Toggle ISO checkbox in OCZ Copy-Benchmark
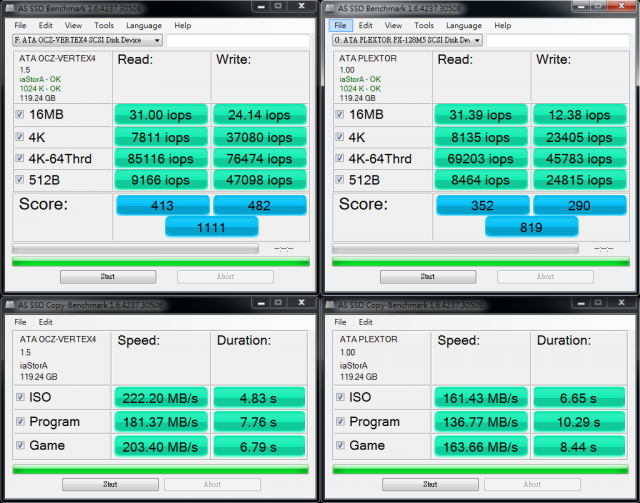The height and width of the screenshot is (503, 640). pyautogui.click(x=20, y=397)
